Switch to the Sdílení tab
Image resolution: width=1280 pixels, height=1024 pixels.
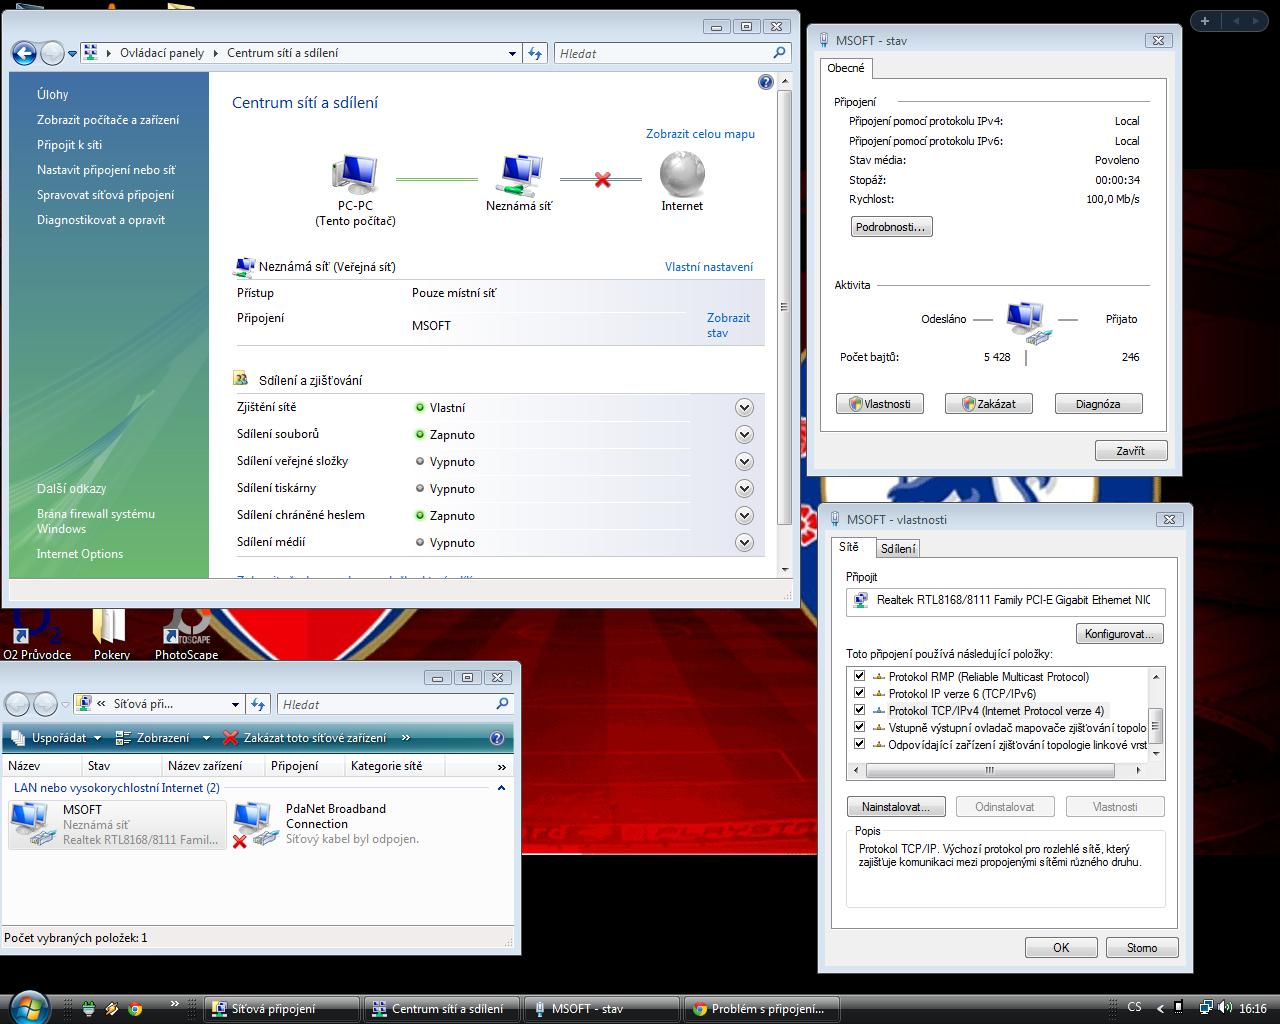(898, 548)
